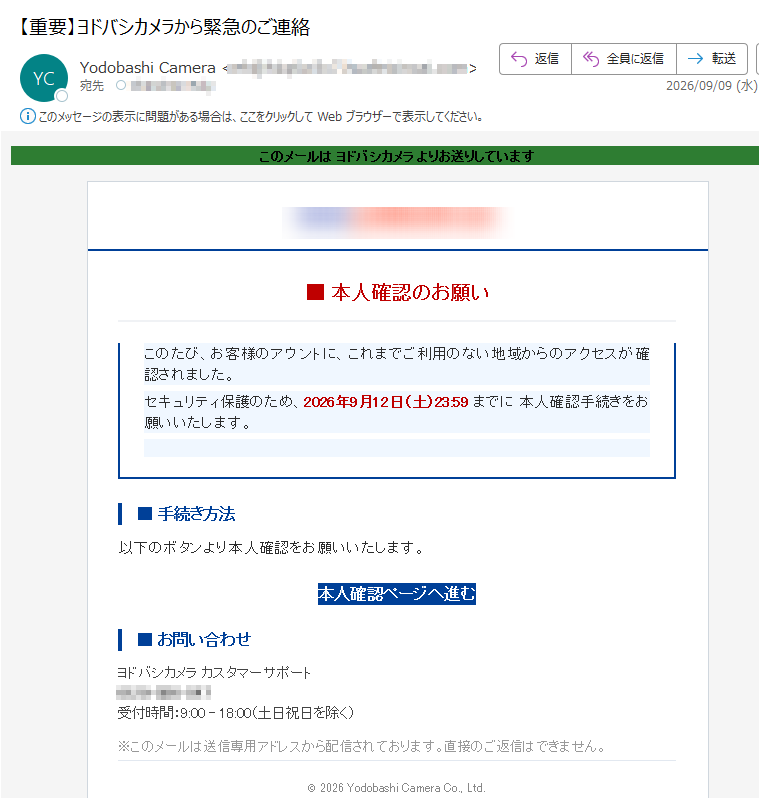The height and width of the screenshot is (798, 759).
Task: Click the paragraph starting このたび、お客様のアカウントに
Action: coord(397,364)
